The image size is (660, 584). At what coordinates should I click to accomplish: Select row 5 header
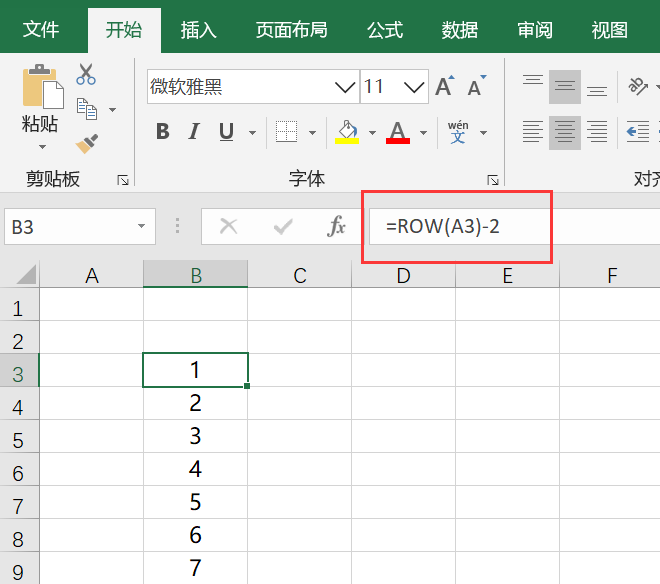tap(19, 436)
